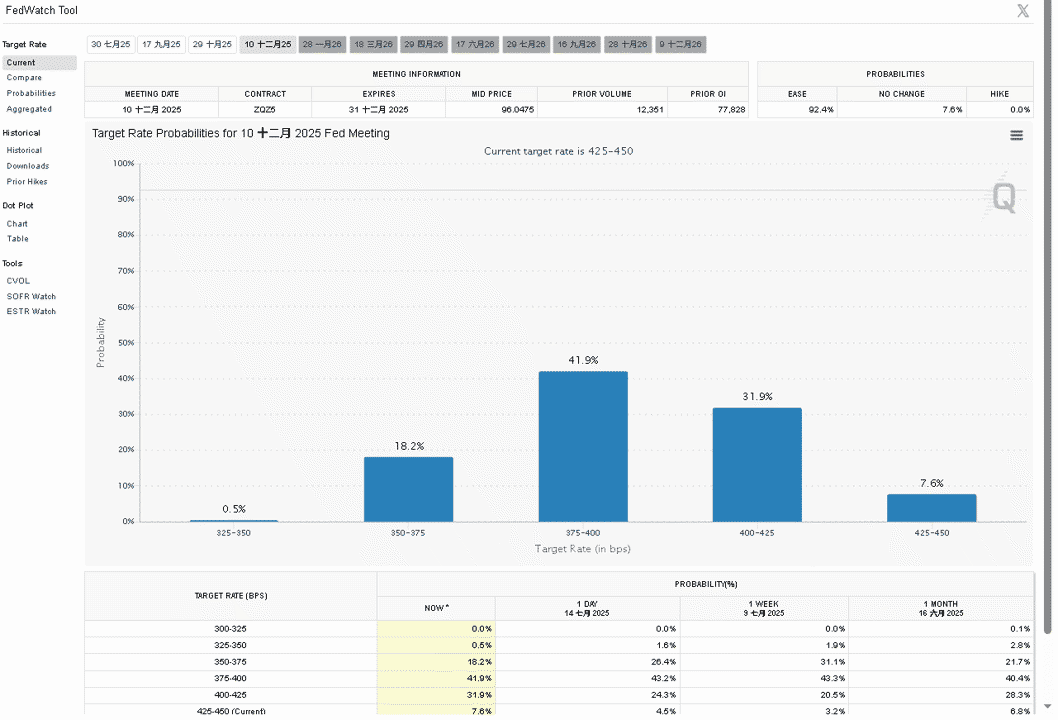Click the expires date 31 十二月 2025
The height and width of the screenshot is (720, 1058).
coord(379,109)
